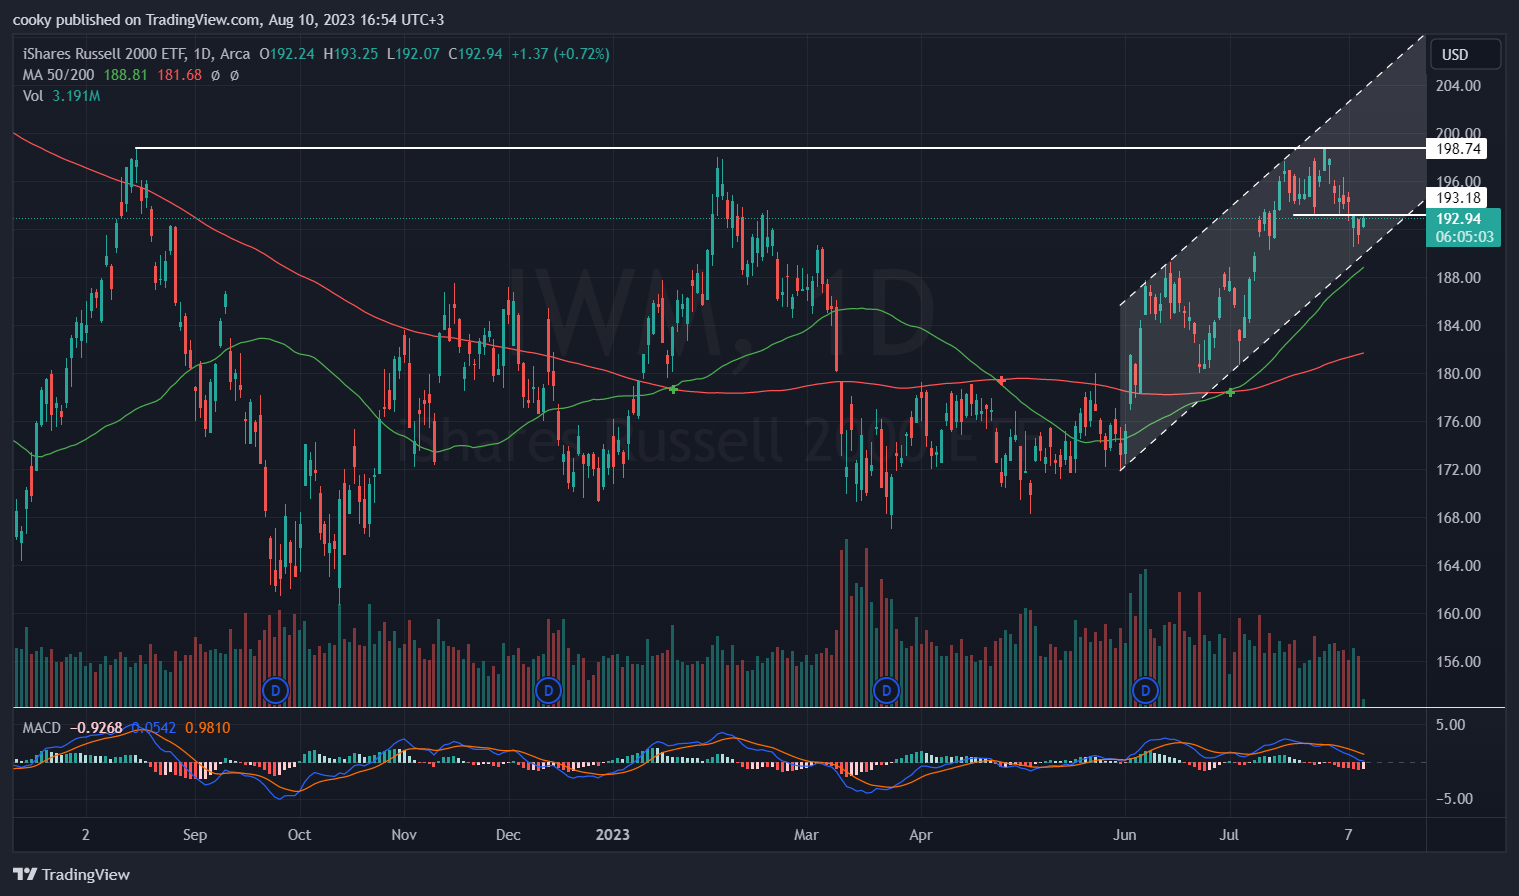The image size is (1519, 896).
Task: Click the high value H193.25
Action: (x=351, y=54)
